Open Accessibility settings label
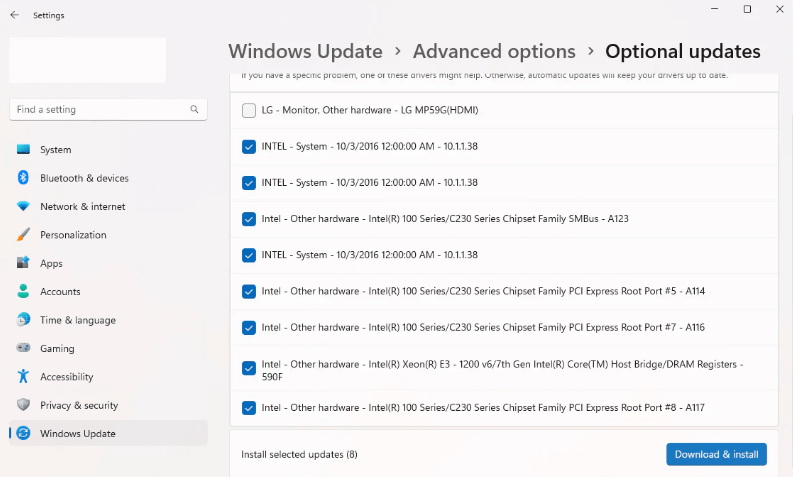 [67, 377]
